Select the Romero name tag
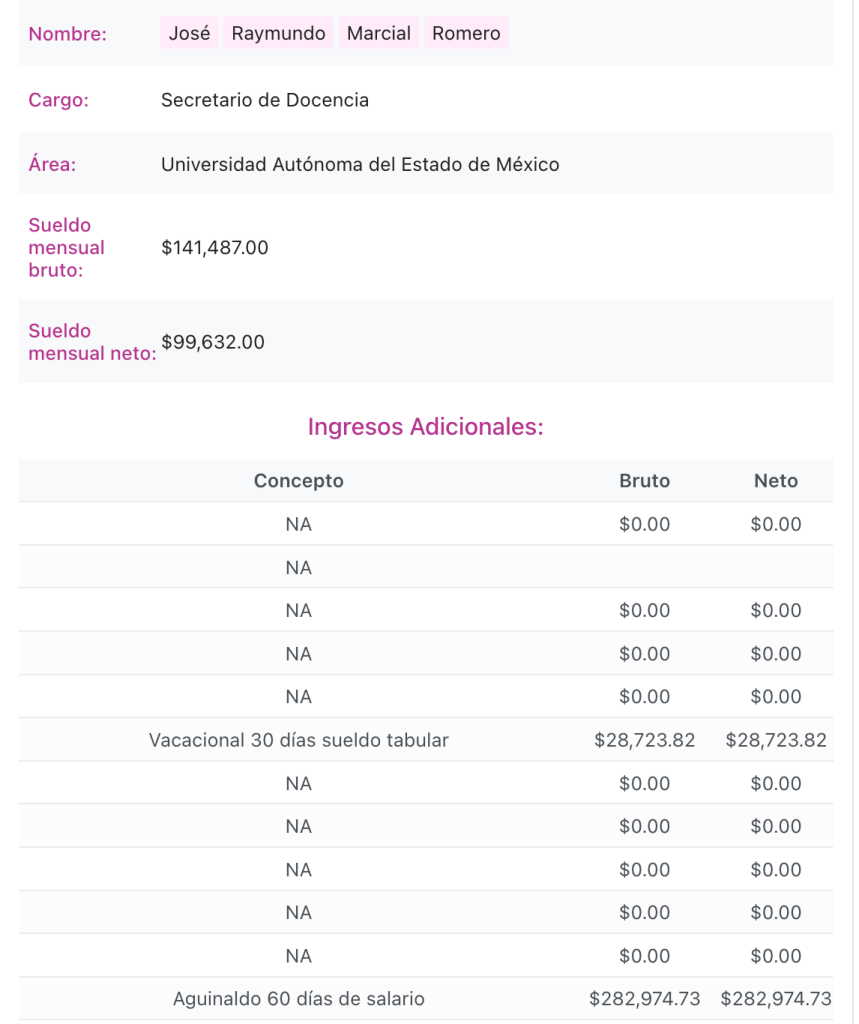Viewport: 859px width, 1024px height. coord(466,33)
